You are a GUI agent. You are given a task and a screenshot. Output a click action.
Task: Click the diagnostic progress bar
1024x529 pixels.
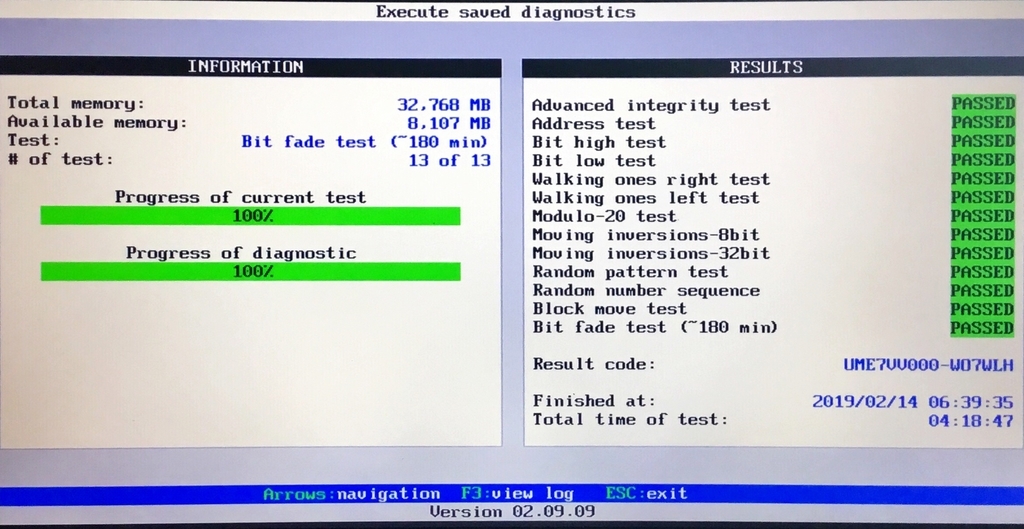coord(250,272)
